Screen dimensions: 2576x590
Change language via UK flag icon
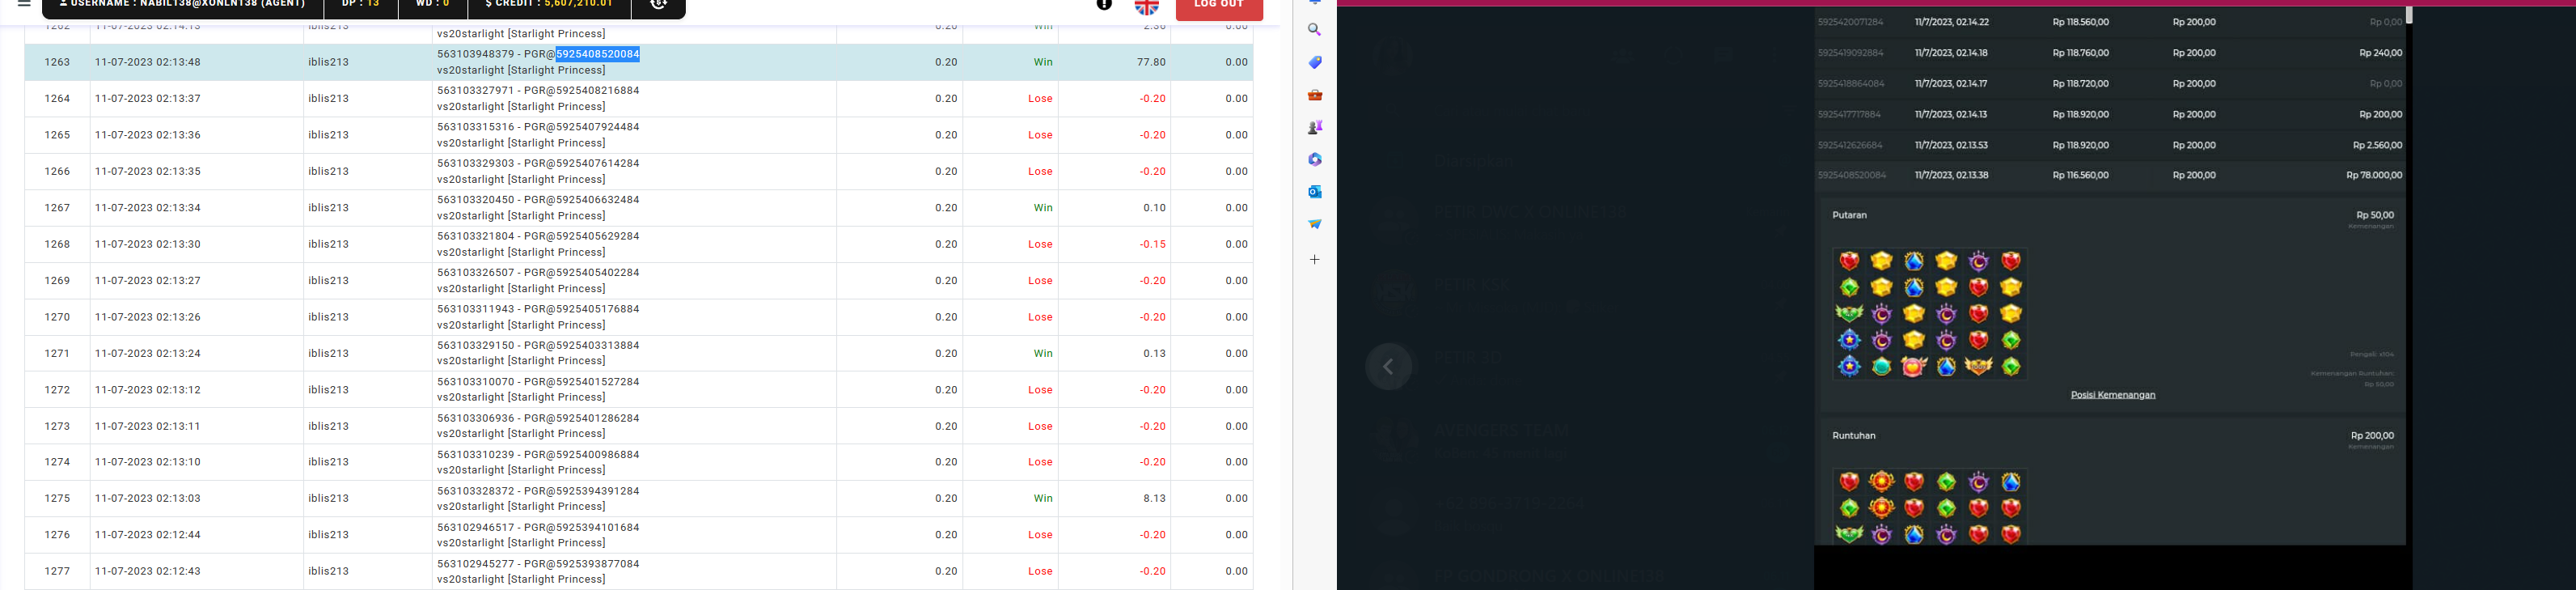click(1147, 6)
